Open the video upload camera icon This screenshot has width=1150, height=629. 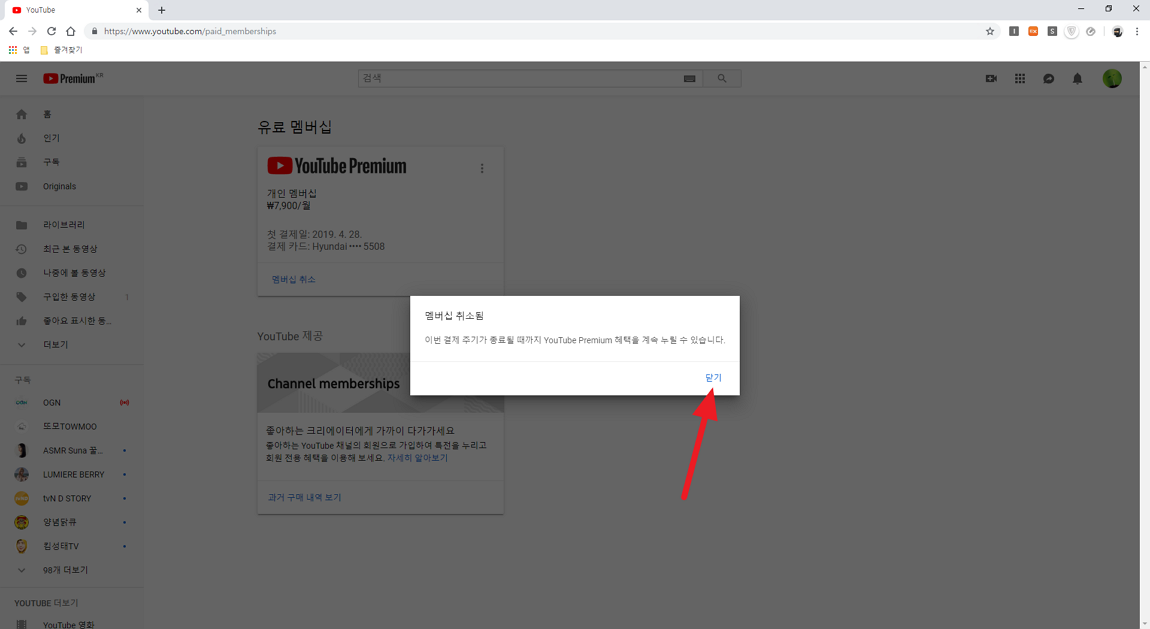(991, 78)
